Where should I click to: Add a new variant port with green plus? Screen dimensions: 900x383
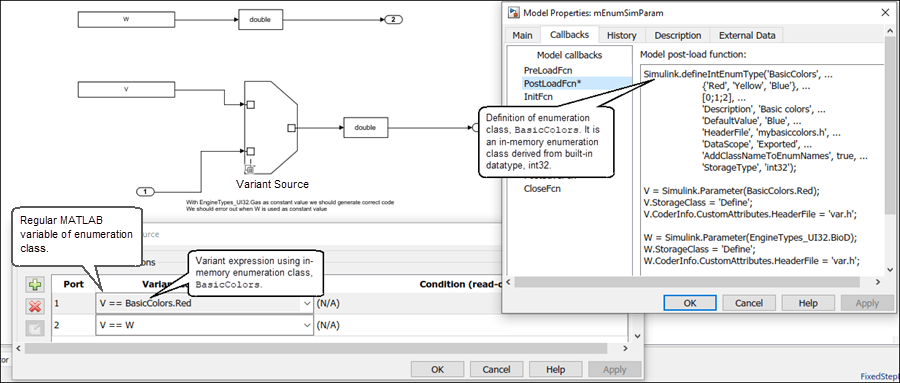34,284
